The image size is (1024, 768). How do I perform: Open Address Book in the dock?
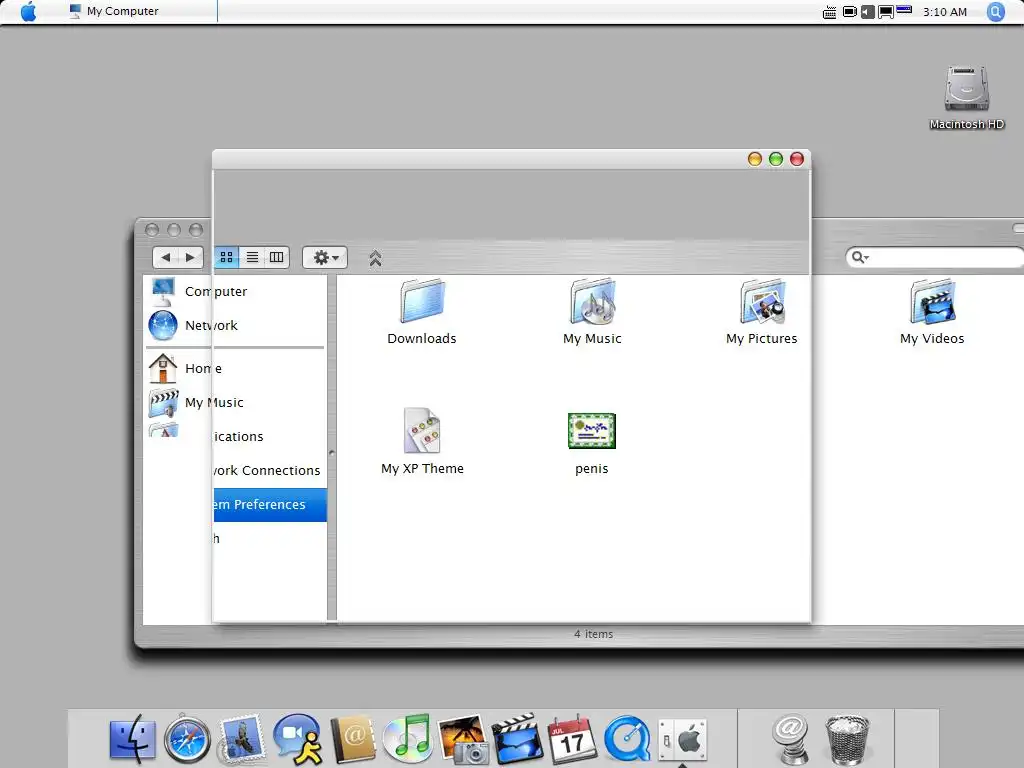click(353, 740)
